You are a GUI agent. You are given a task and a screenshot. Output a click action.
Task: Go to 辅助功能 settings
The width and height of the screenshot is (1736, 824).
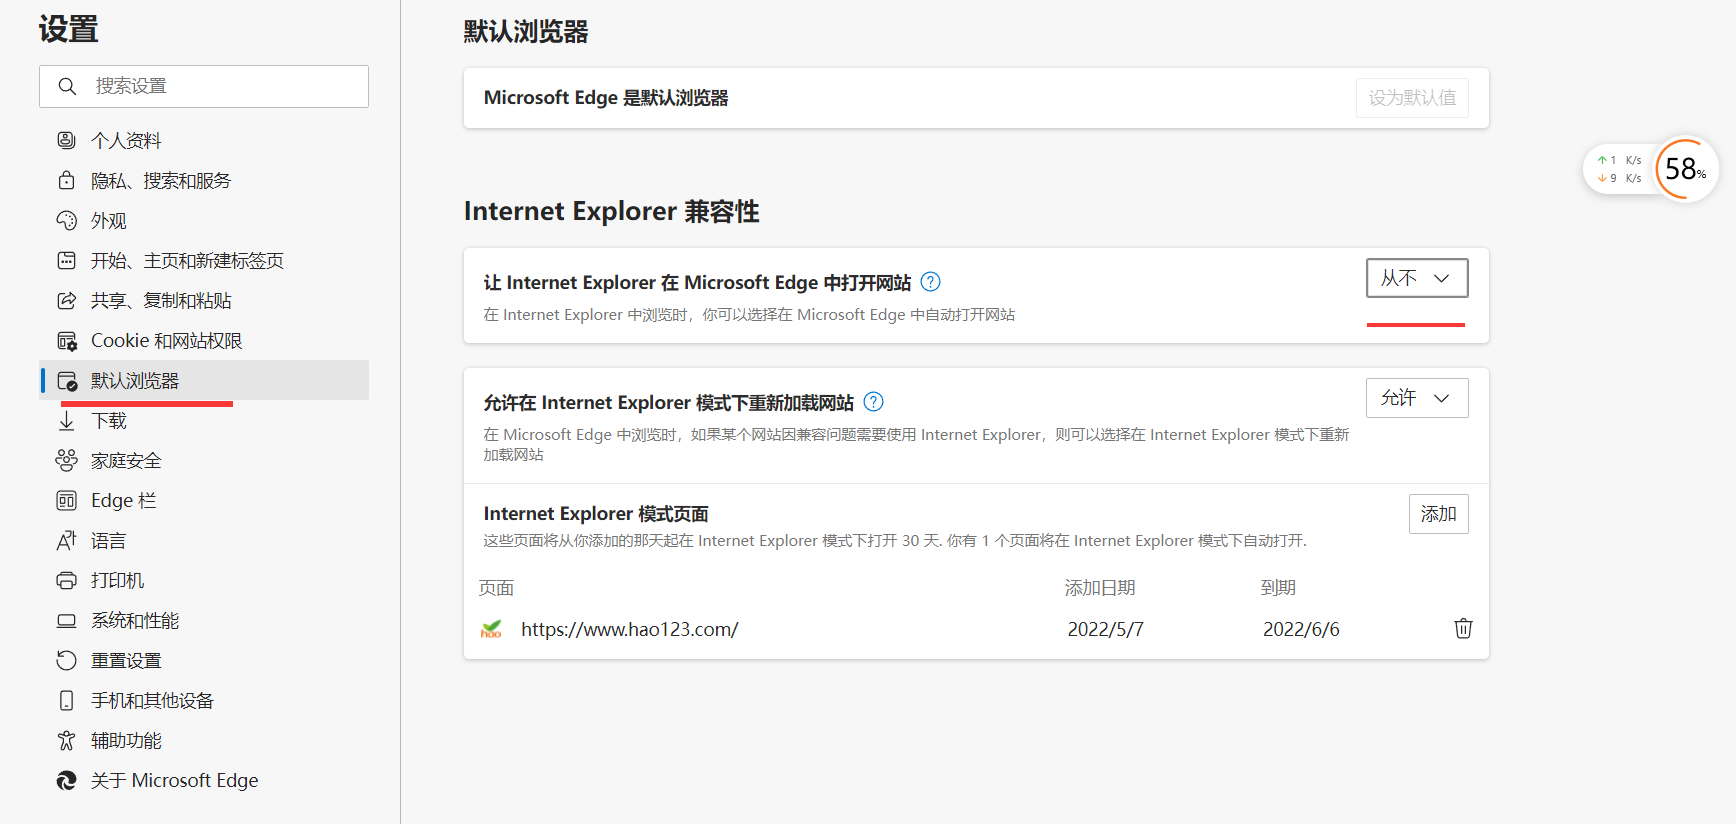[x=204, y=740]
